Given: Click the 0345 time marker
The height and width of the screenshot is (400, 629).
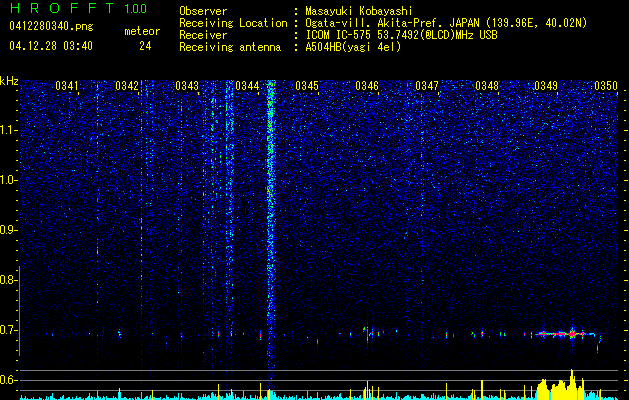Looking at the screenshot, I should point(307,85).
